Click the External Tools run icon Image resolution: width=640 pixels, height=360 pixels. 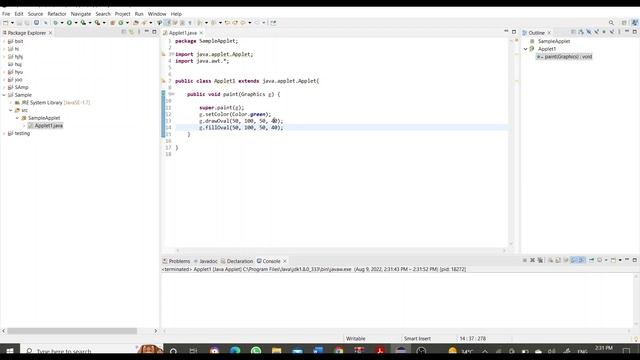click(97, 23)
